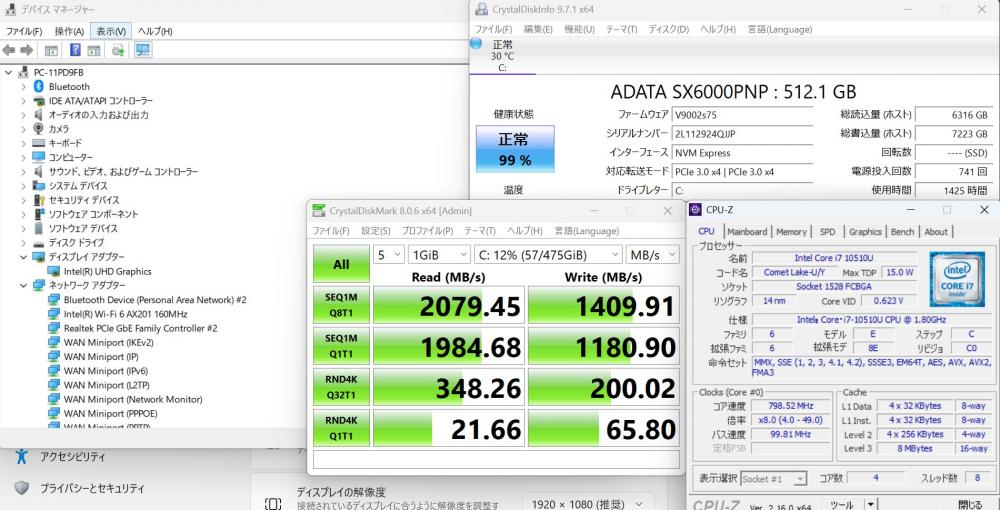The image size is (1000, 510).
Task: Select the C: drive 30 °C entry in CrystalDiskInfo
Action: point(502,55)
